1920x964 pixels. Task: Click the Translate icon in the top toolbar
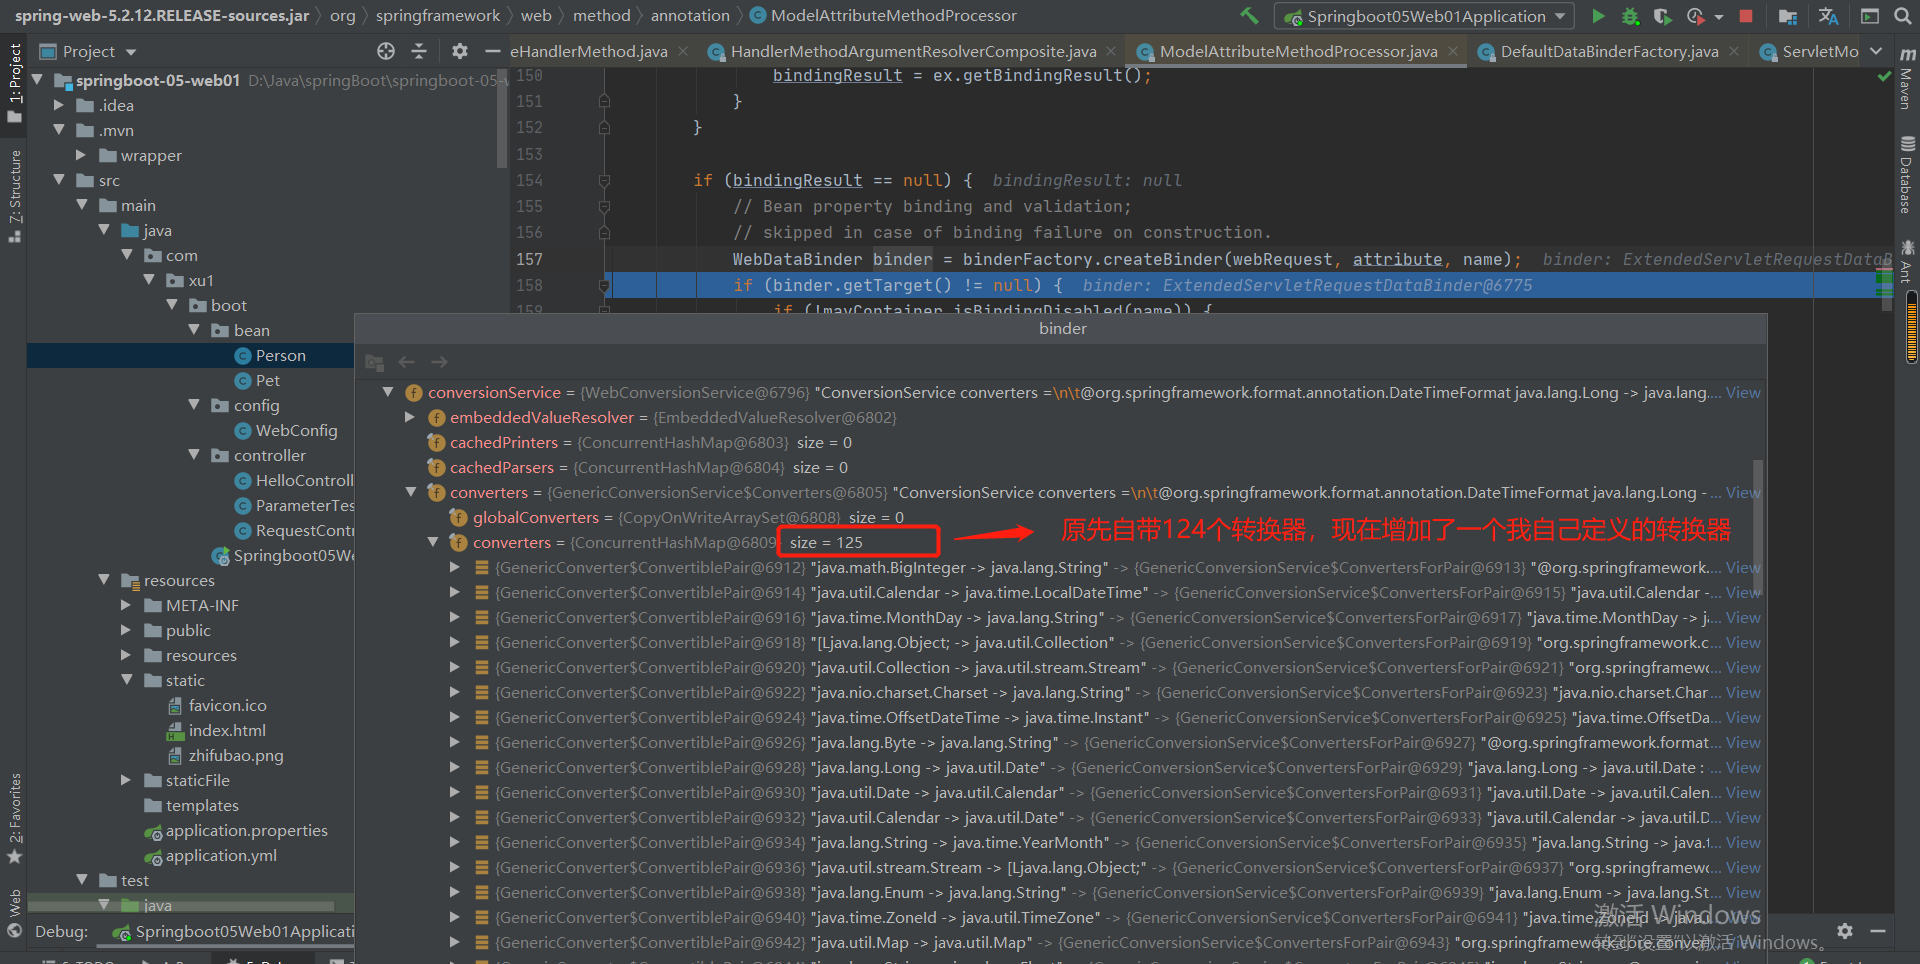tap(1829, 16)
